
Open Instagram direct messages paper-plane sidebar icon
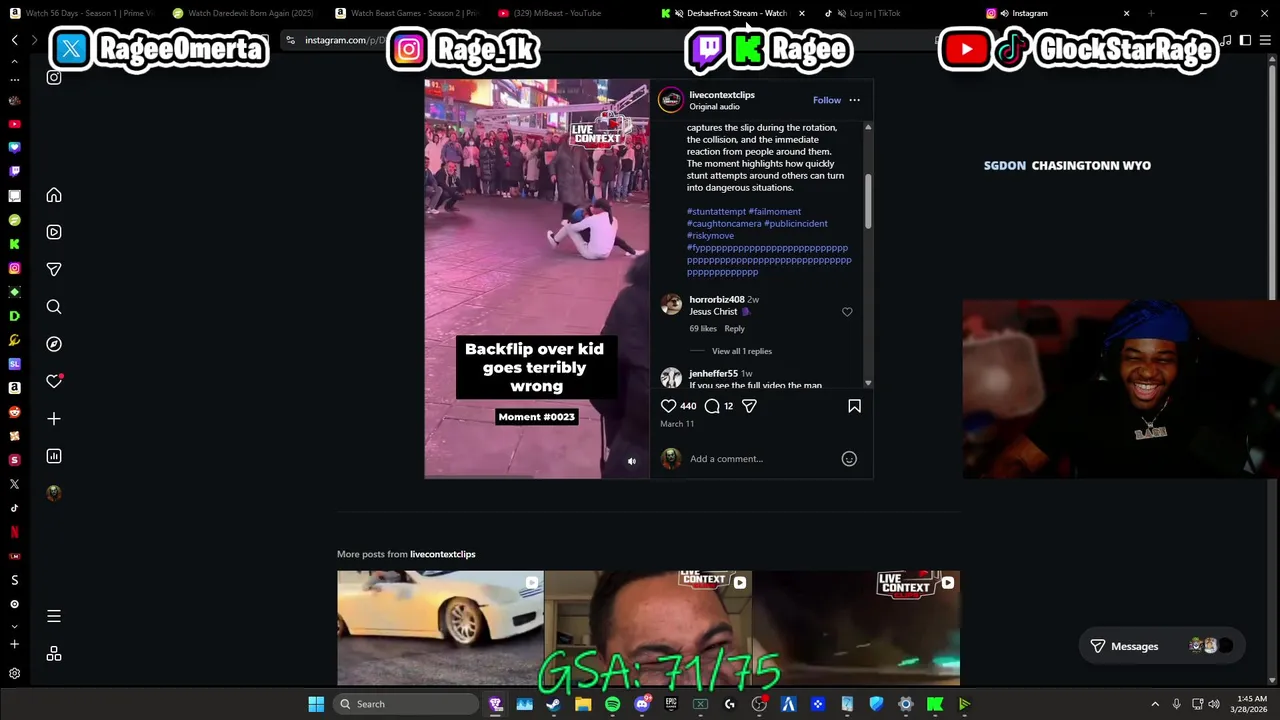click(x=54, y=269)
